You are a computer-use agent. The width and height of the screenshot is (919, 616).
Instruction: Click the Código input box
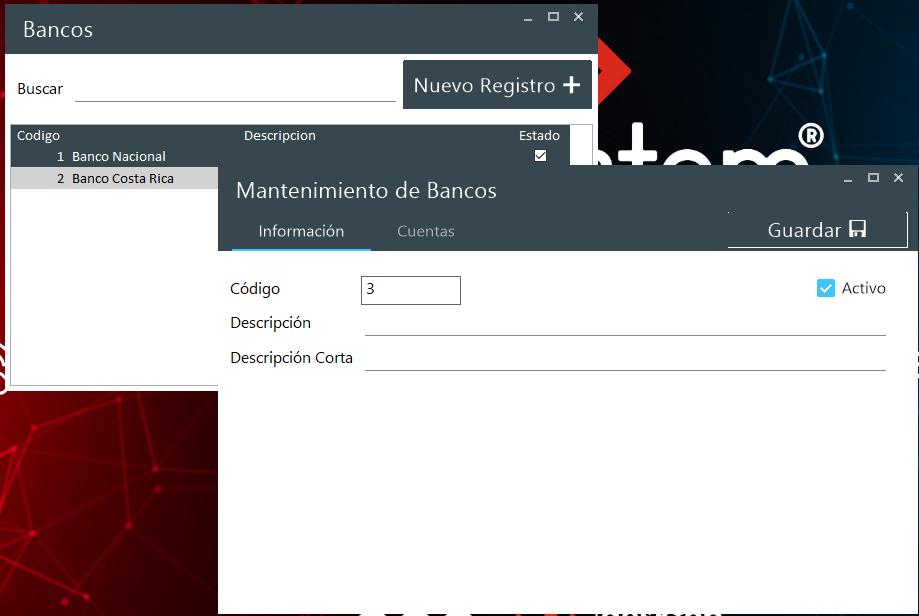410,290
